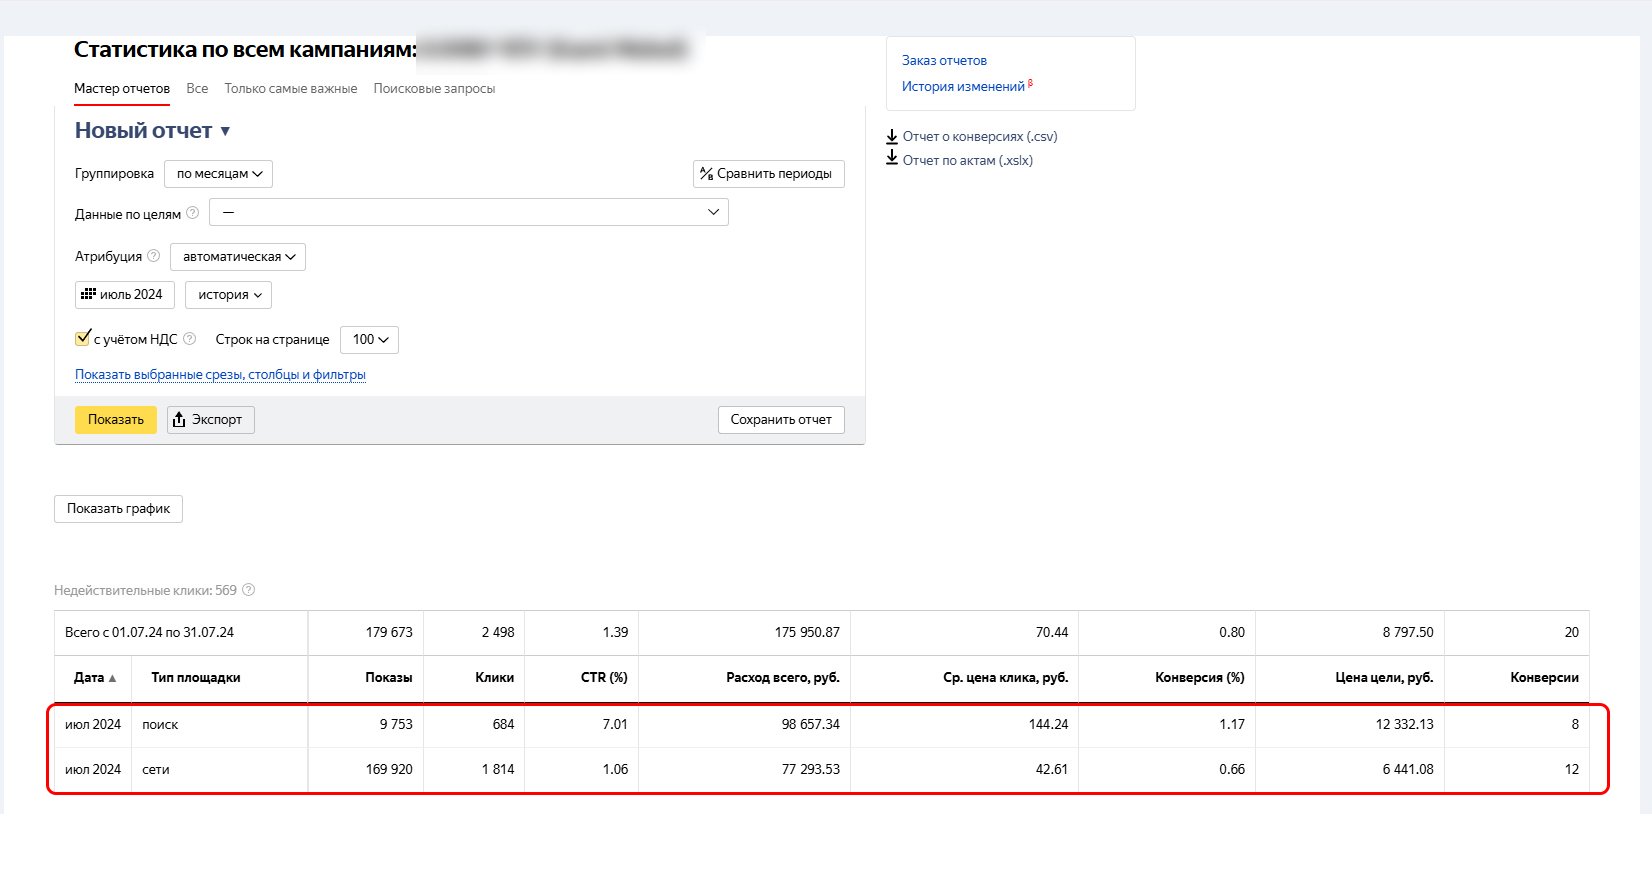This screenshot has width=1652, height=888.
Task: Click the help icon next to Данные по целям
Action: click(x=193, y=213)
